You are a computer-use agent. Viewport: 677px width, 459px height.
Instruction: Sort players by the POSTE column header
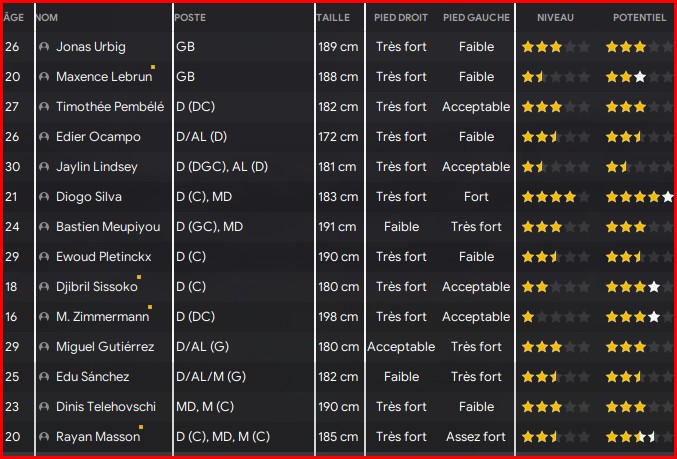(190, 18)
